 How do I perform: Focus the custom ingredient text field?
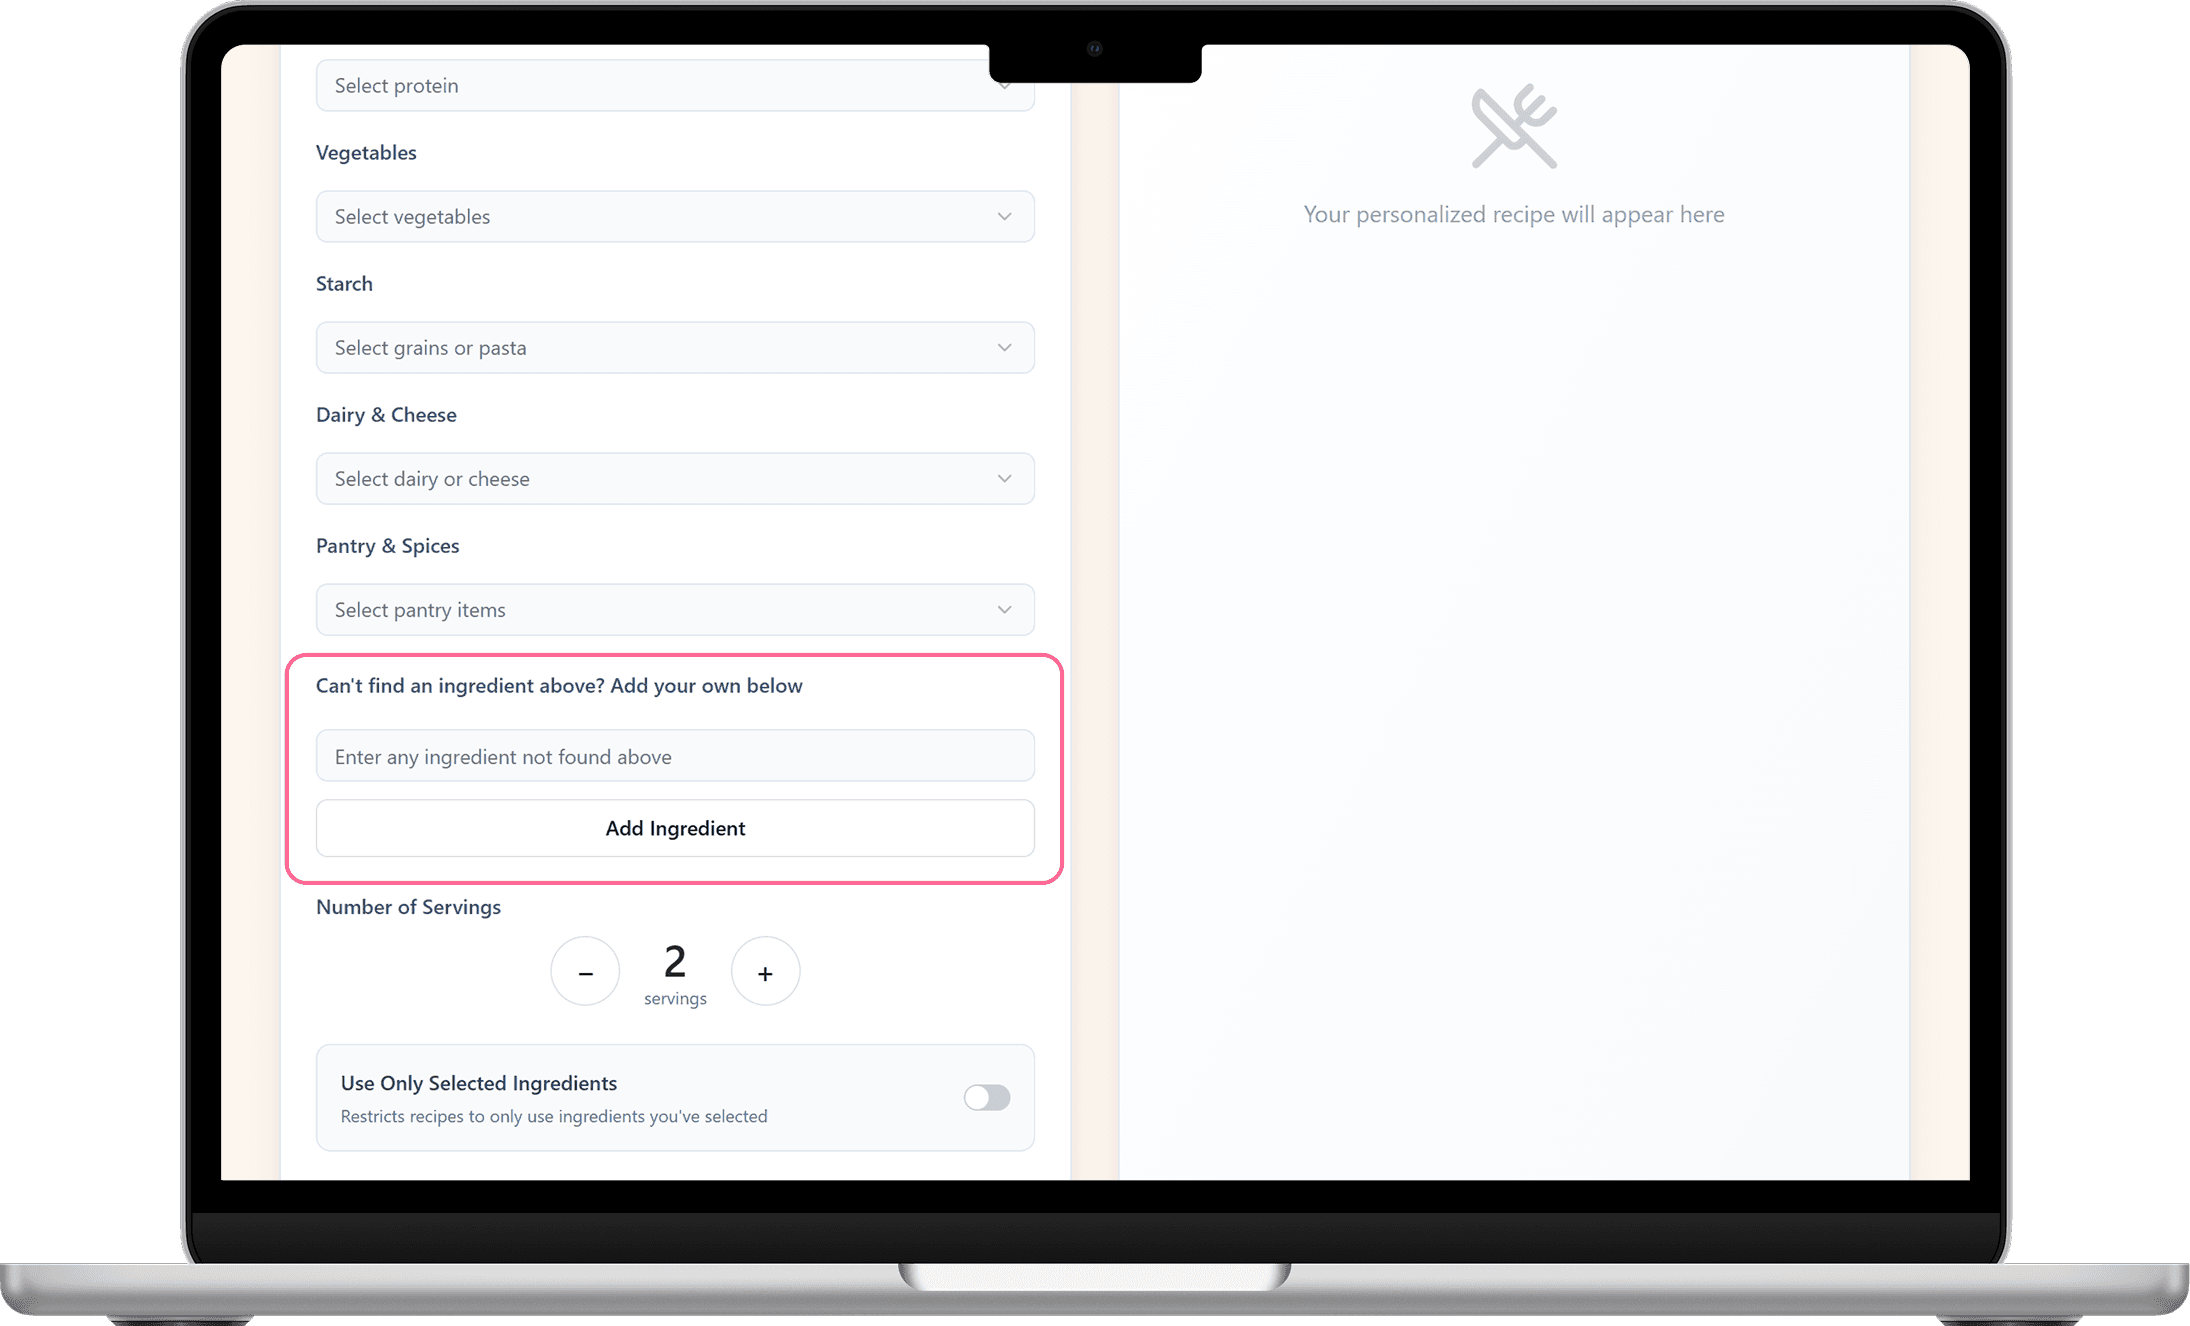(x=675, y=756)
